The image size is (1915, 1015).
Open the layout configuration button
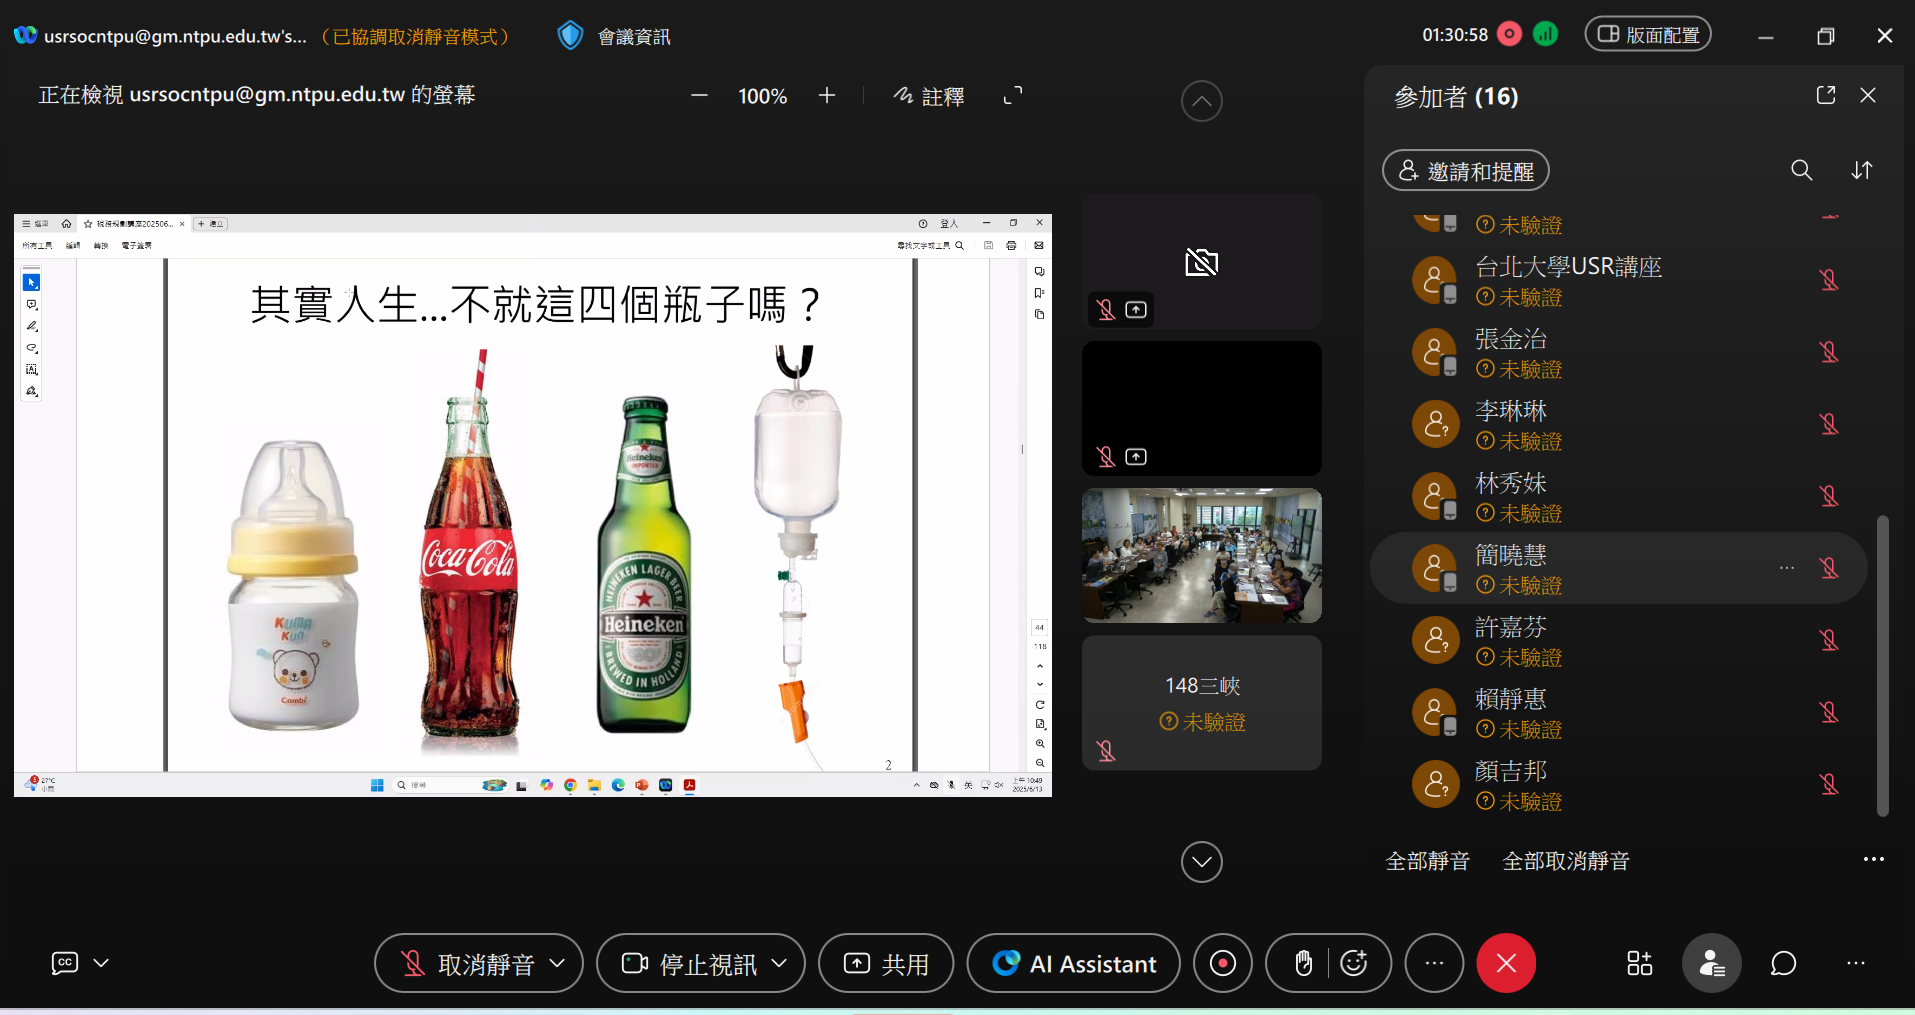coord(1648,34)
